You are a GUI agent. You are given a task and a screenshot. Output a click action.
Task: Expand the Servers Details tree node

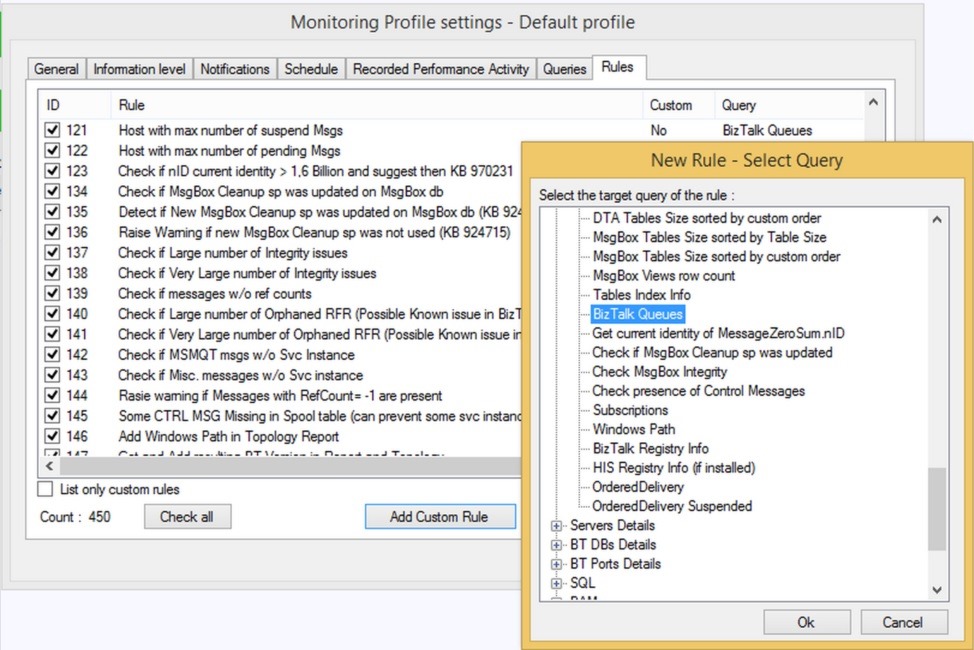[557, 526]
